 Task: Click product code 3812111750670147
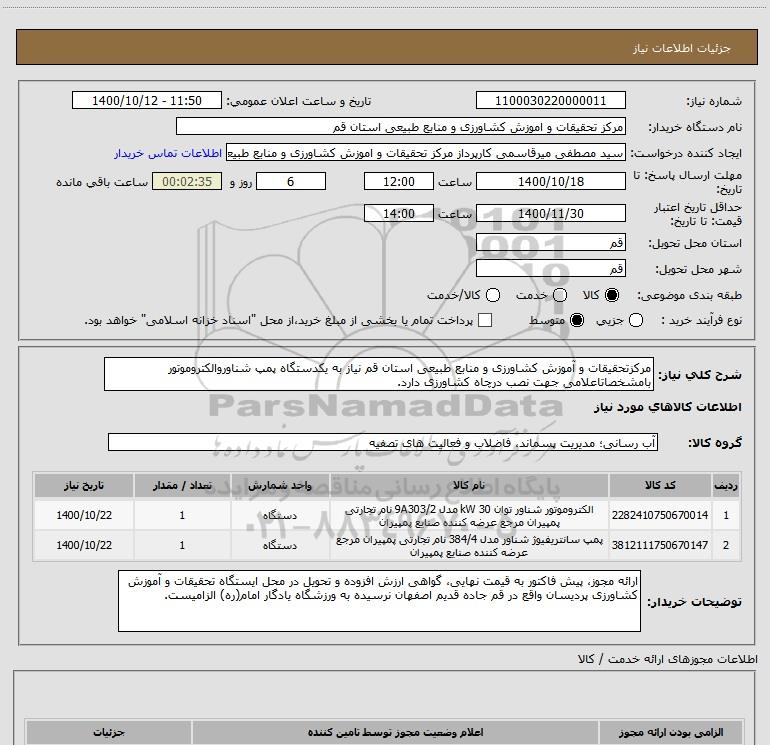[660, 545]
